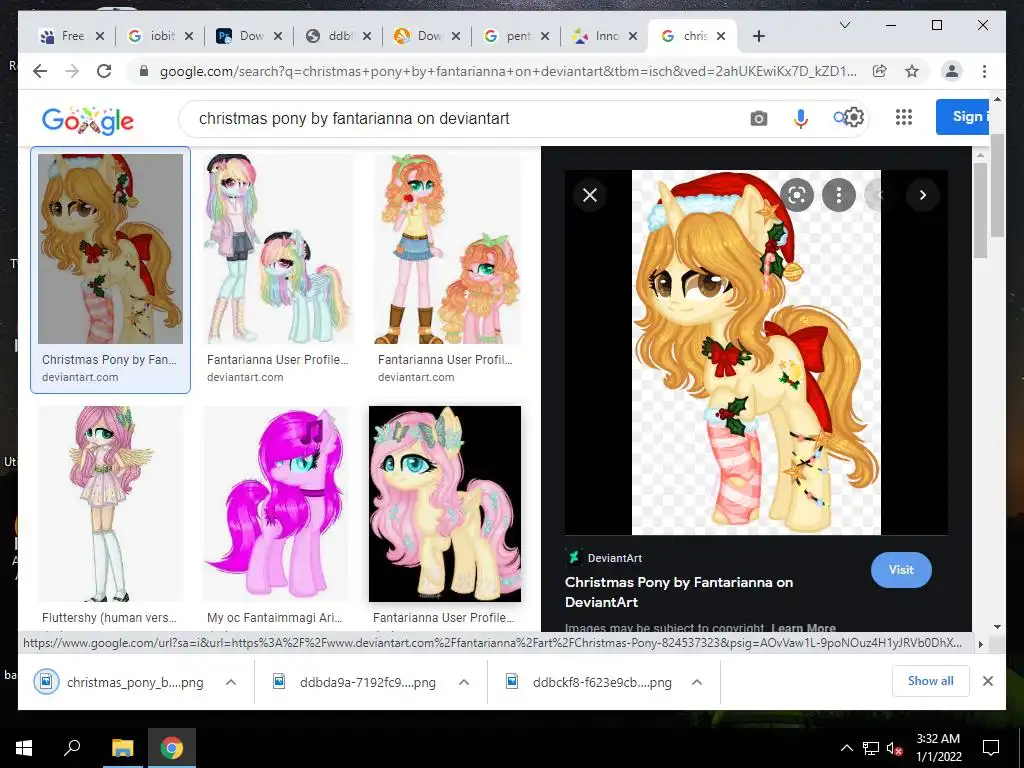Close the 'Inno' tab

[x=633, y=37]
